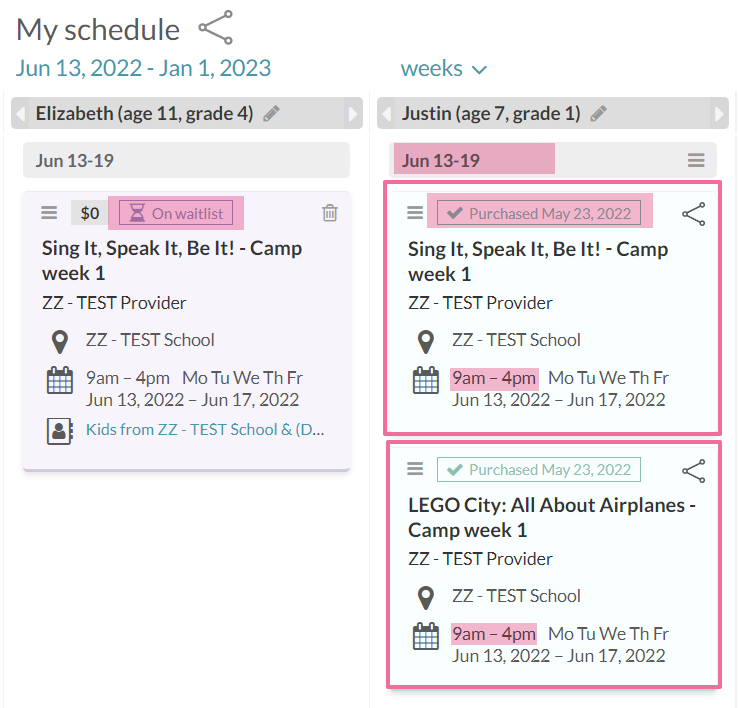Open hamburger menu on Justin's Sing It camp
This screenshot has height=708, width=739.
click(x=415, y=213)
